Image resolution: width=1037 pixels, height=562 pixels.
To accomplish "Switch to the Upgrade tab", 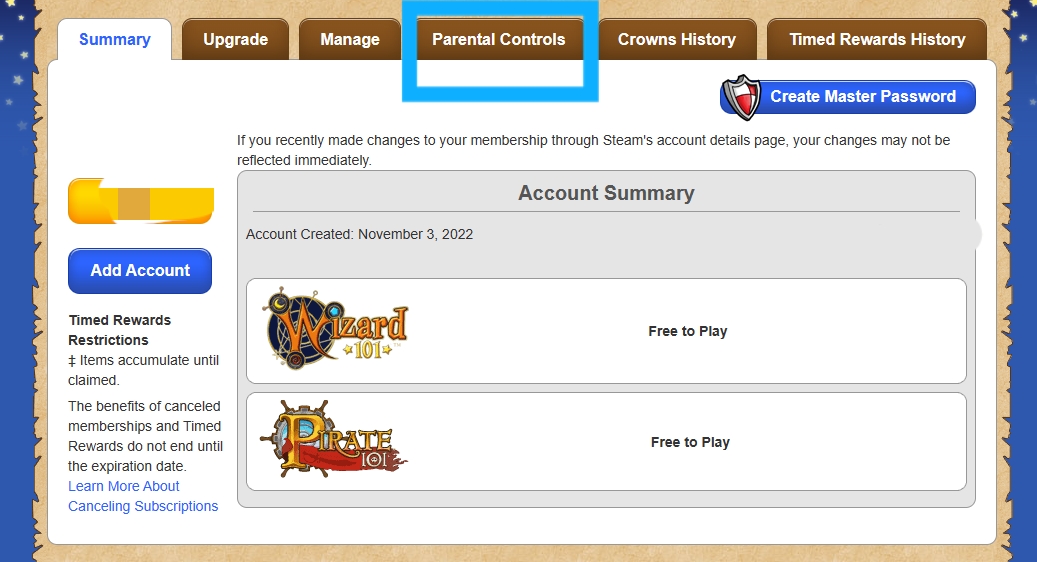I will coord(235,40).
